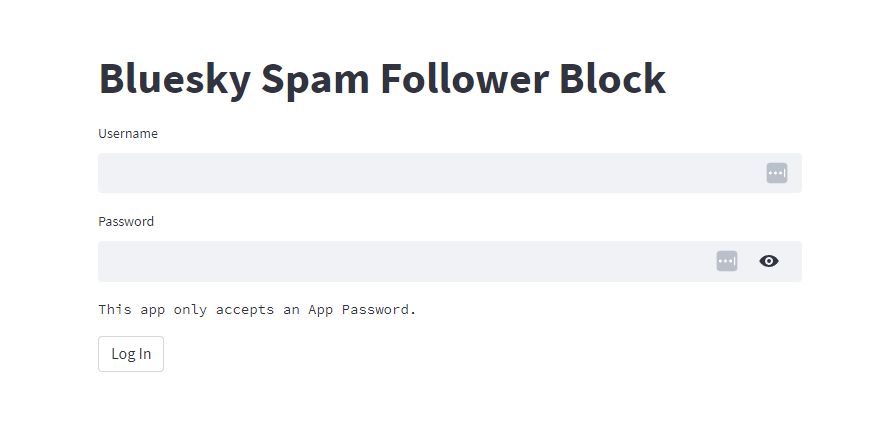Viewport: 876px width, 430px height.
Task: Click the password manager icon in Password field
Action: pyautogui.click(x=727, y=261)
